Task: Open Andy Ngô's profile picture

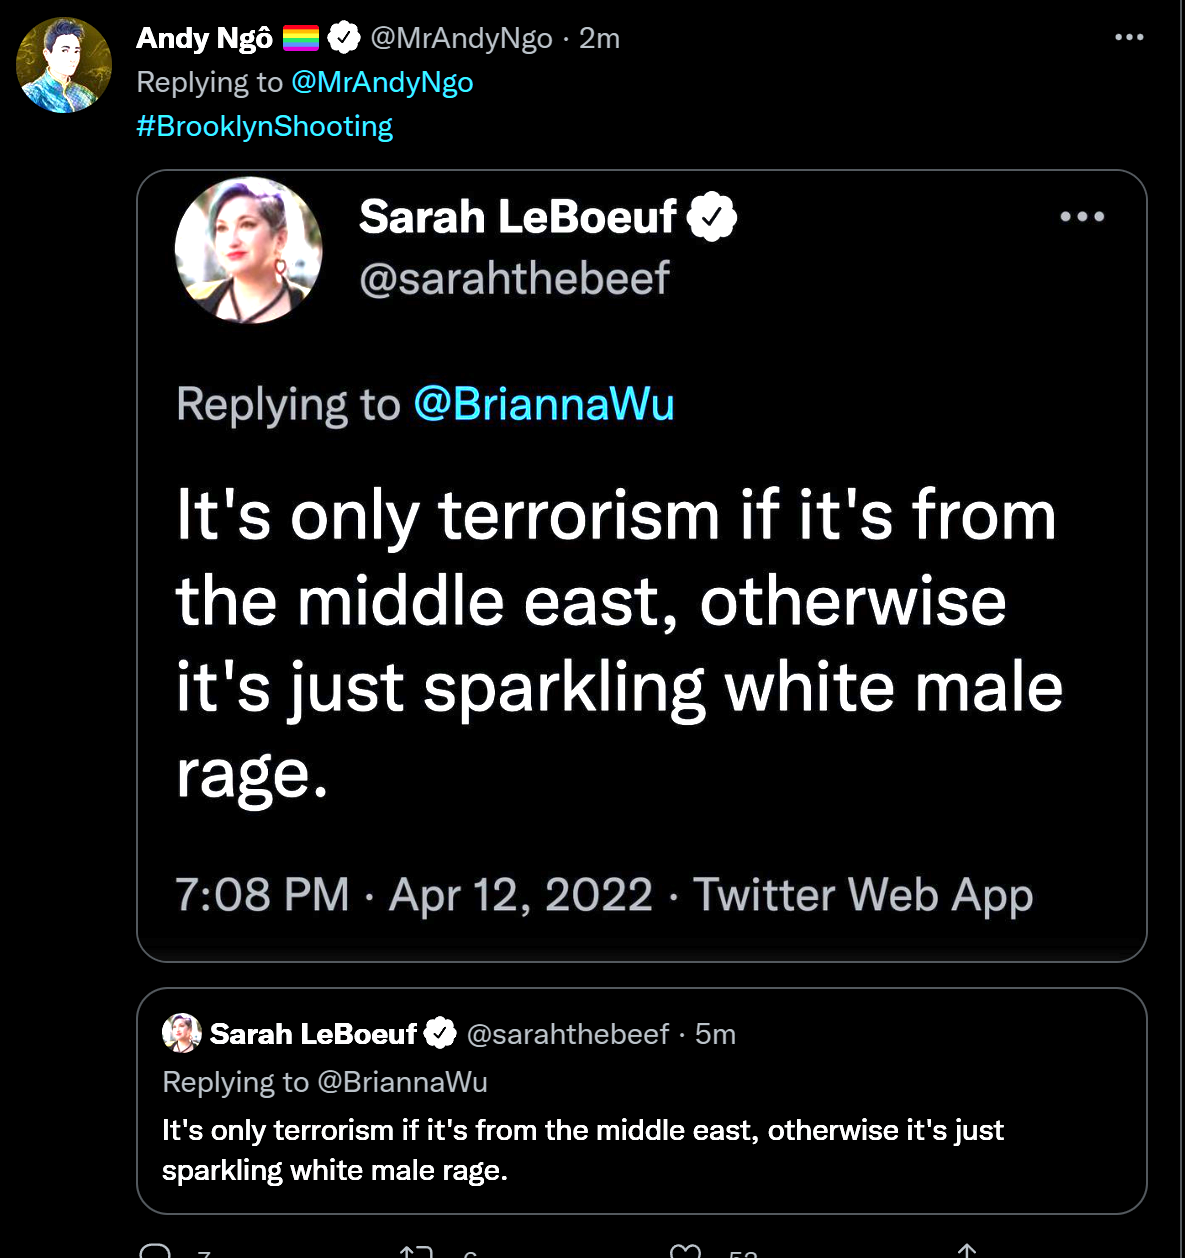Action: click(x=64, y=65)
